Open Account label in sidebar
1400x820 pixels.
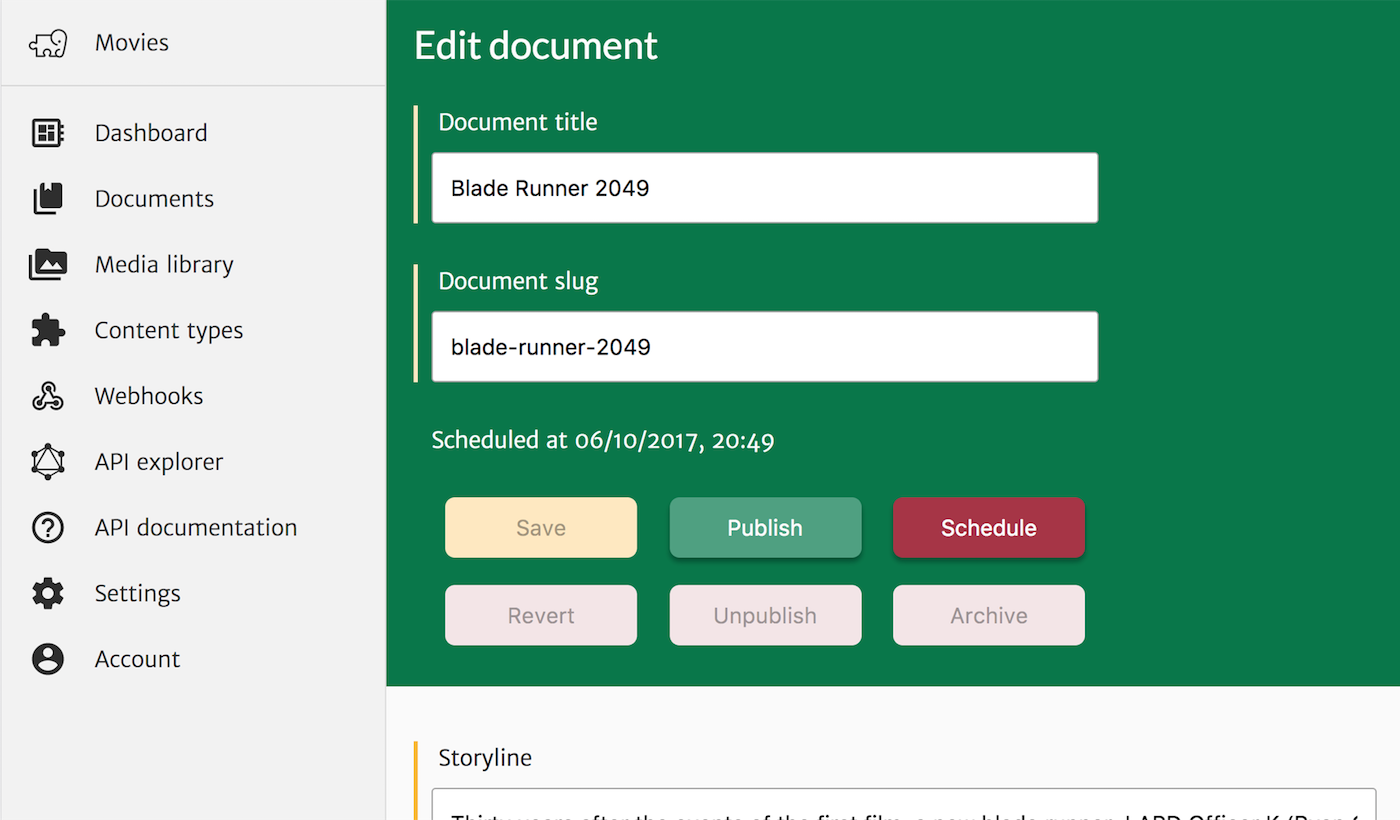coord(137,660)
